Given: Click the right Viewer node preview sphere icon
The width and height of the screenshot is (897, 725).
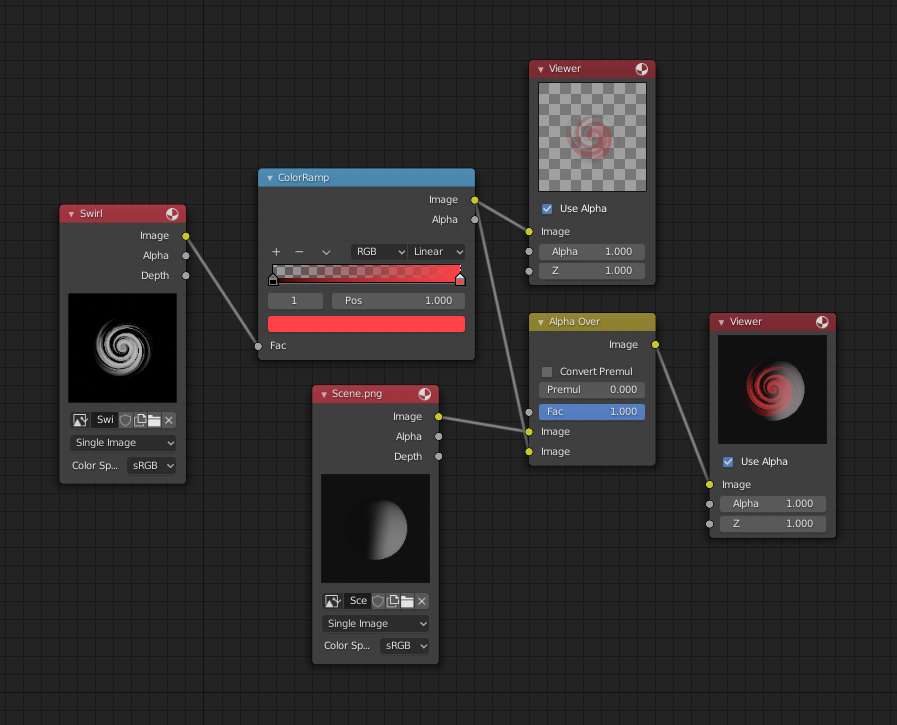Looking at the screenshot, I should click(822, 322).
